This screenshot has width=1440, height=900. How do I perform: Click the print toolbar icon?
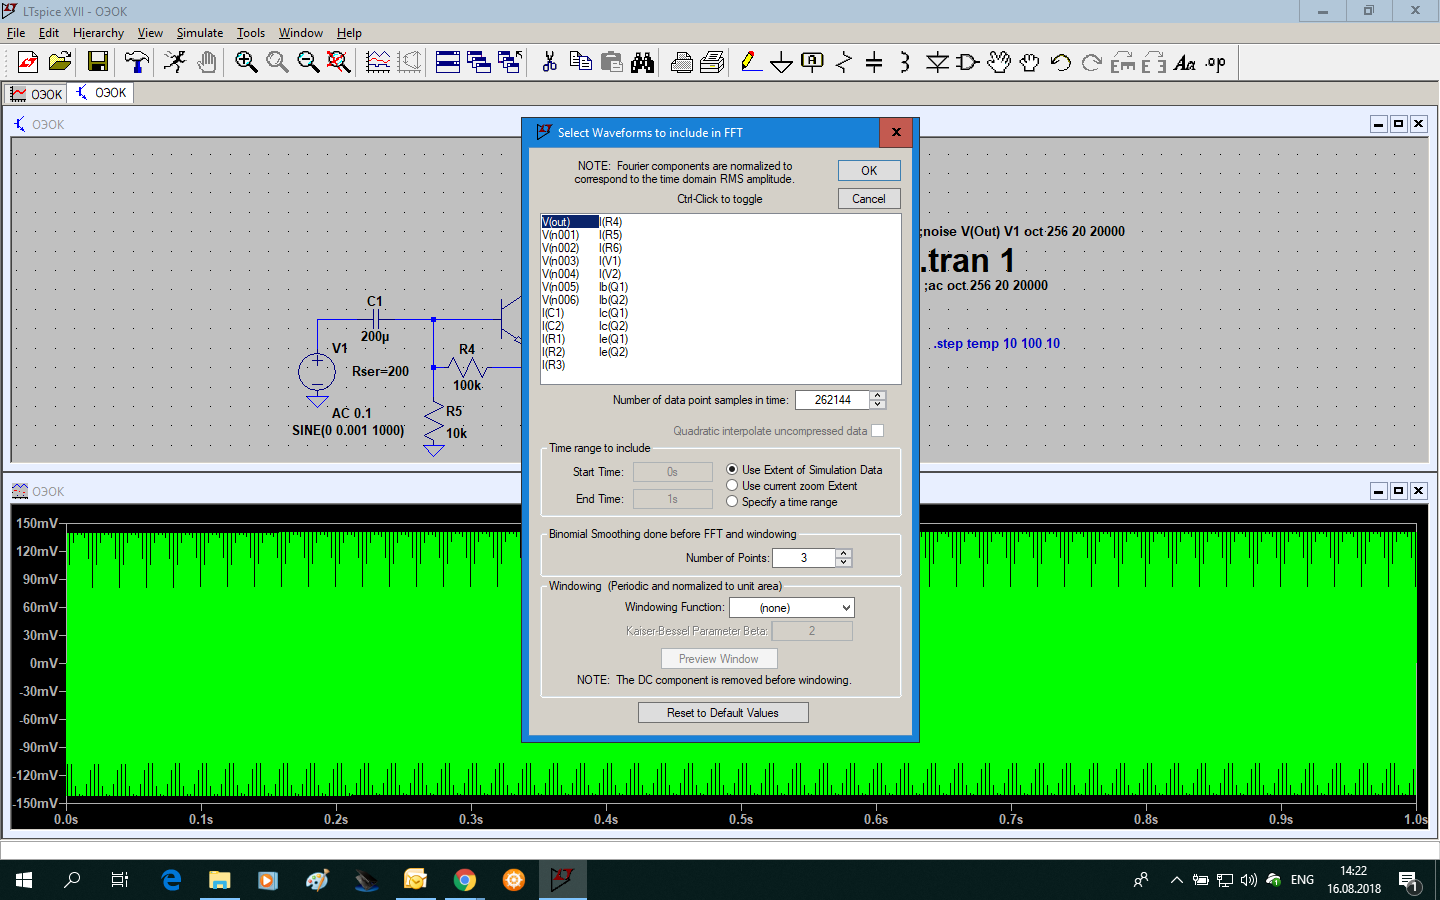pos(681,62)
